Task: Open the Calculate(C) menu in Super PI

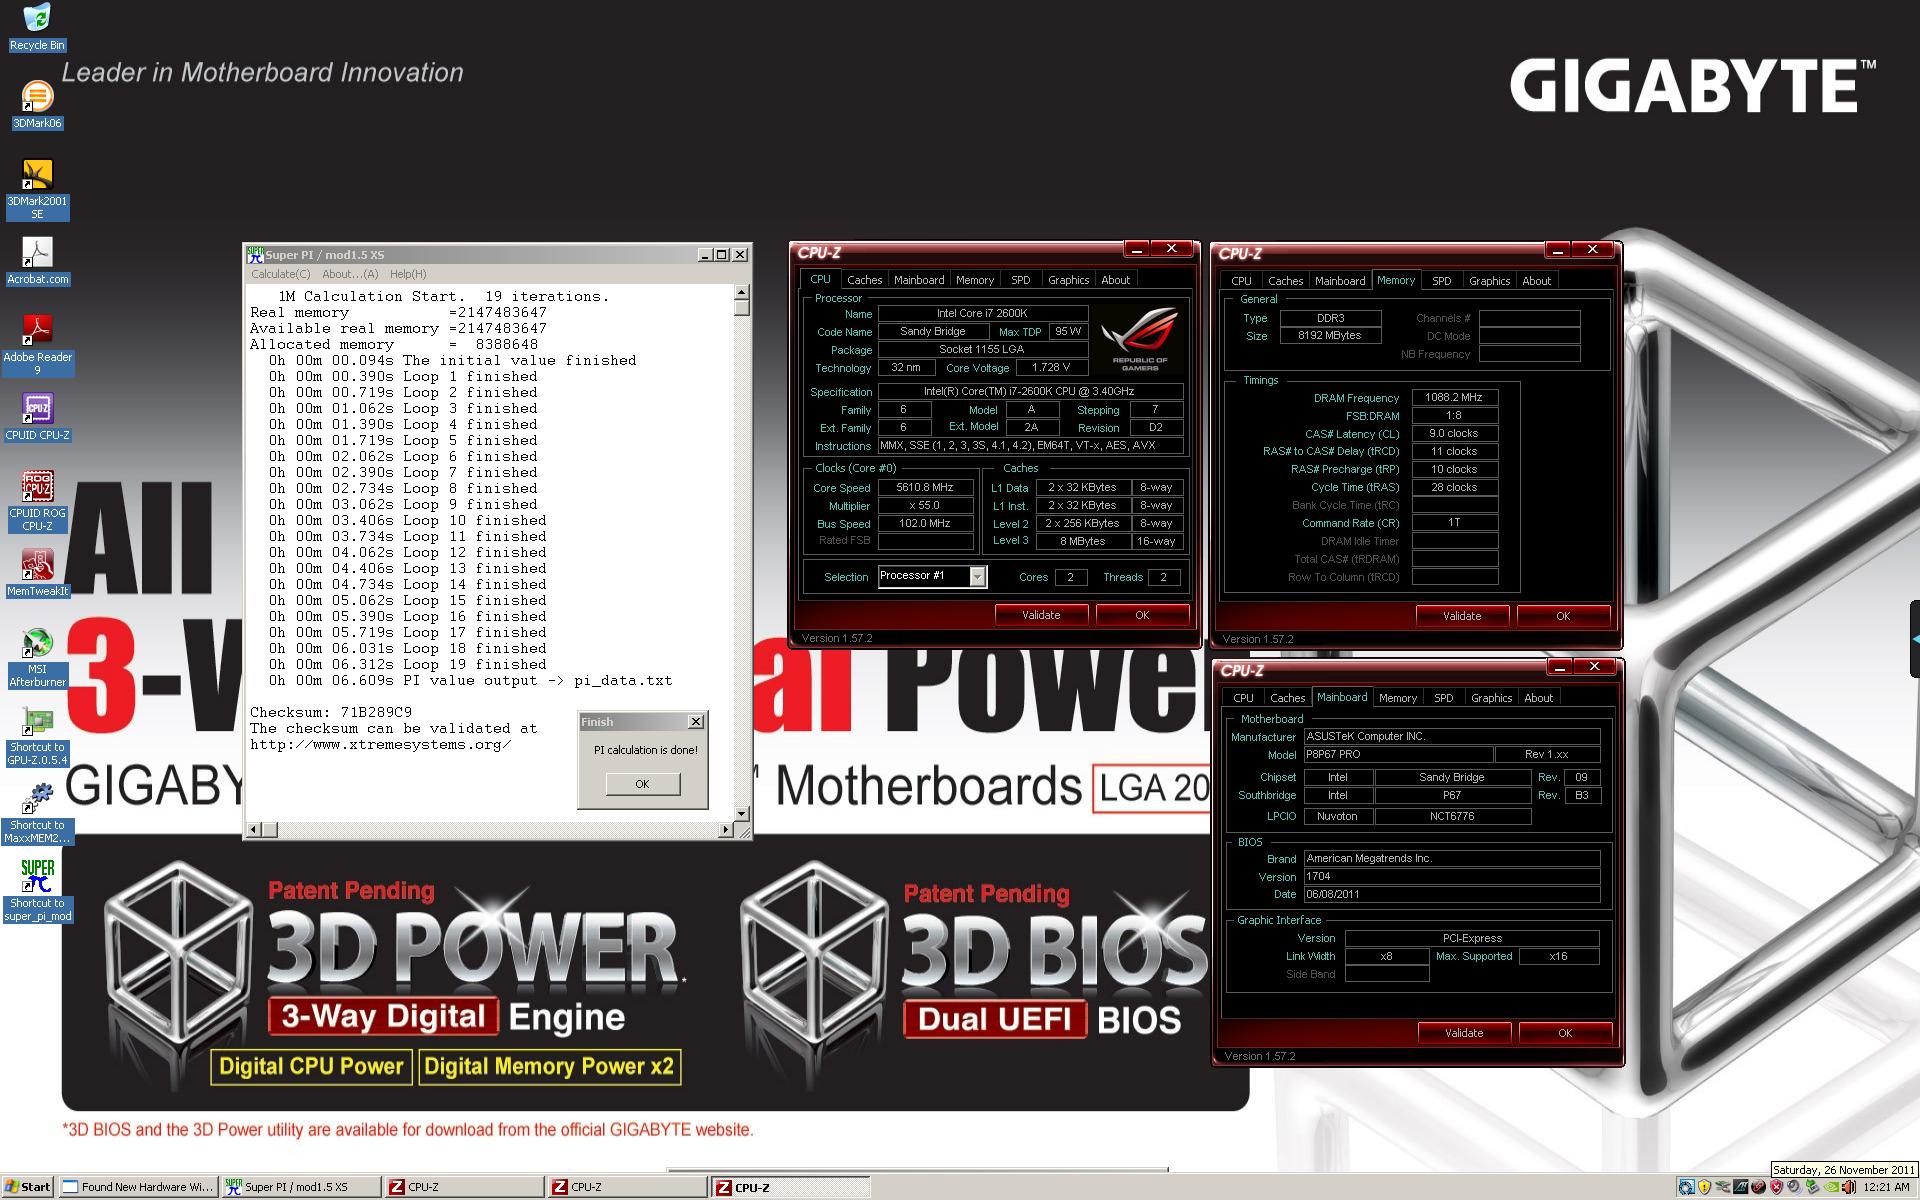Action: point(280,274)
